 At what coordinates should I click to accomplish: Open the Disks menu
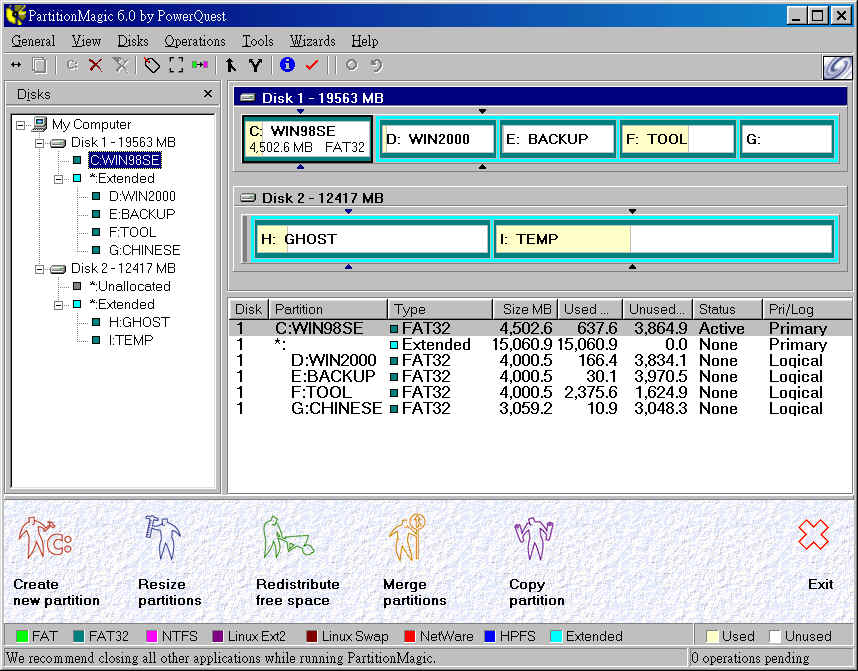132,41
